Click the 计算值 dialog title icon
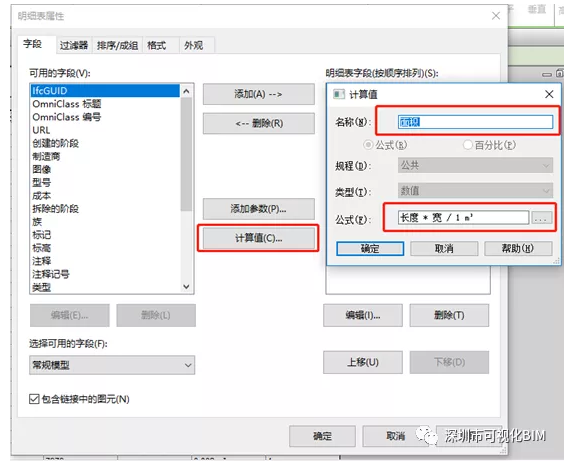The image size is (572, 468). pyautogui.click(x=339, y=94)
